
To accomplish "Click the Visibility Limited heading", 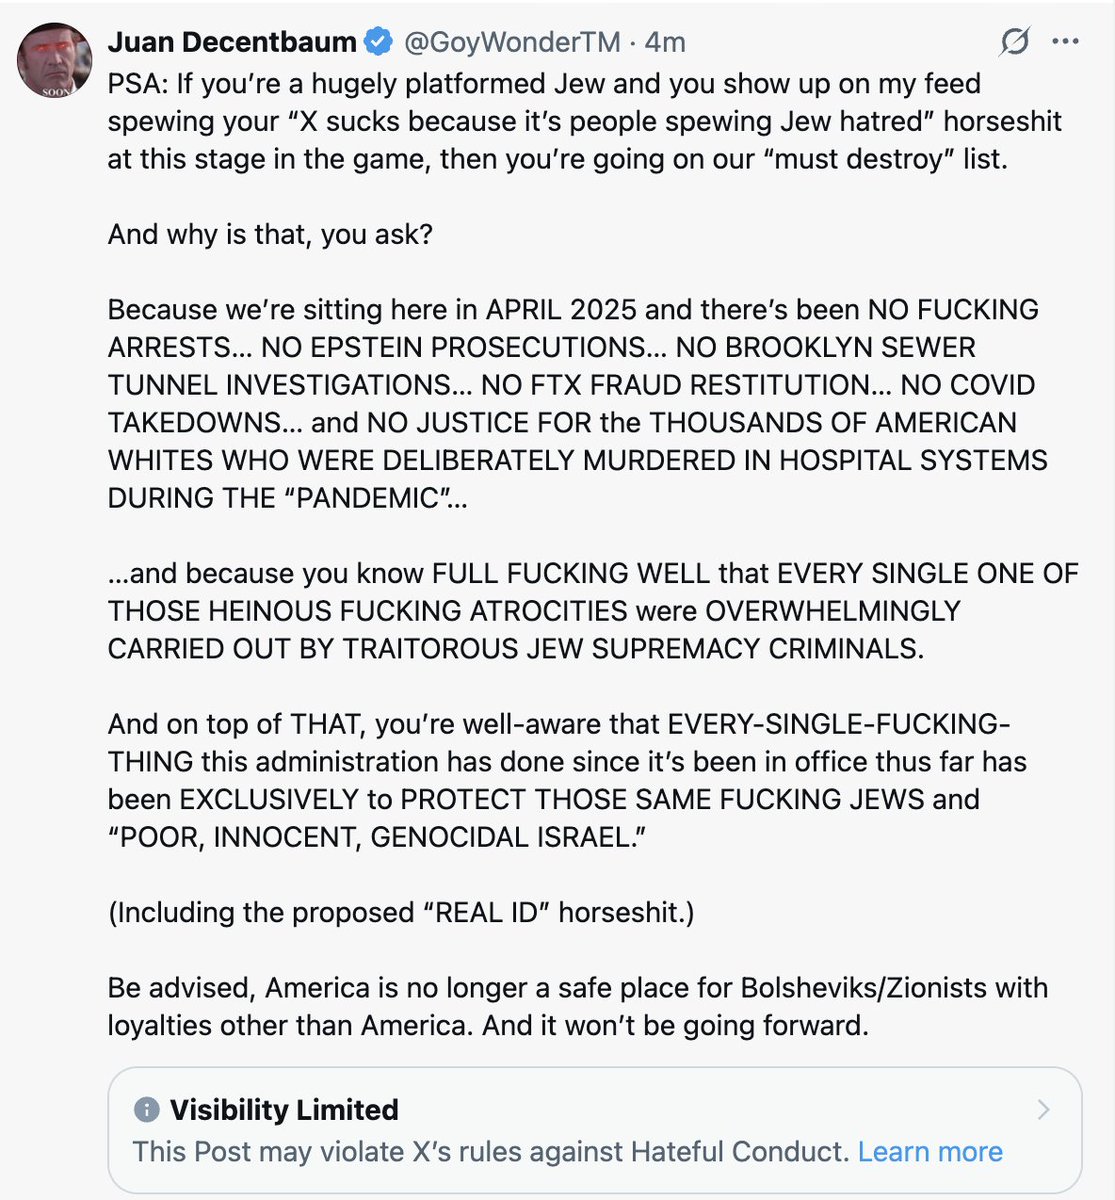I will pos(284,1110).
